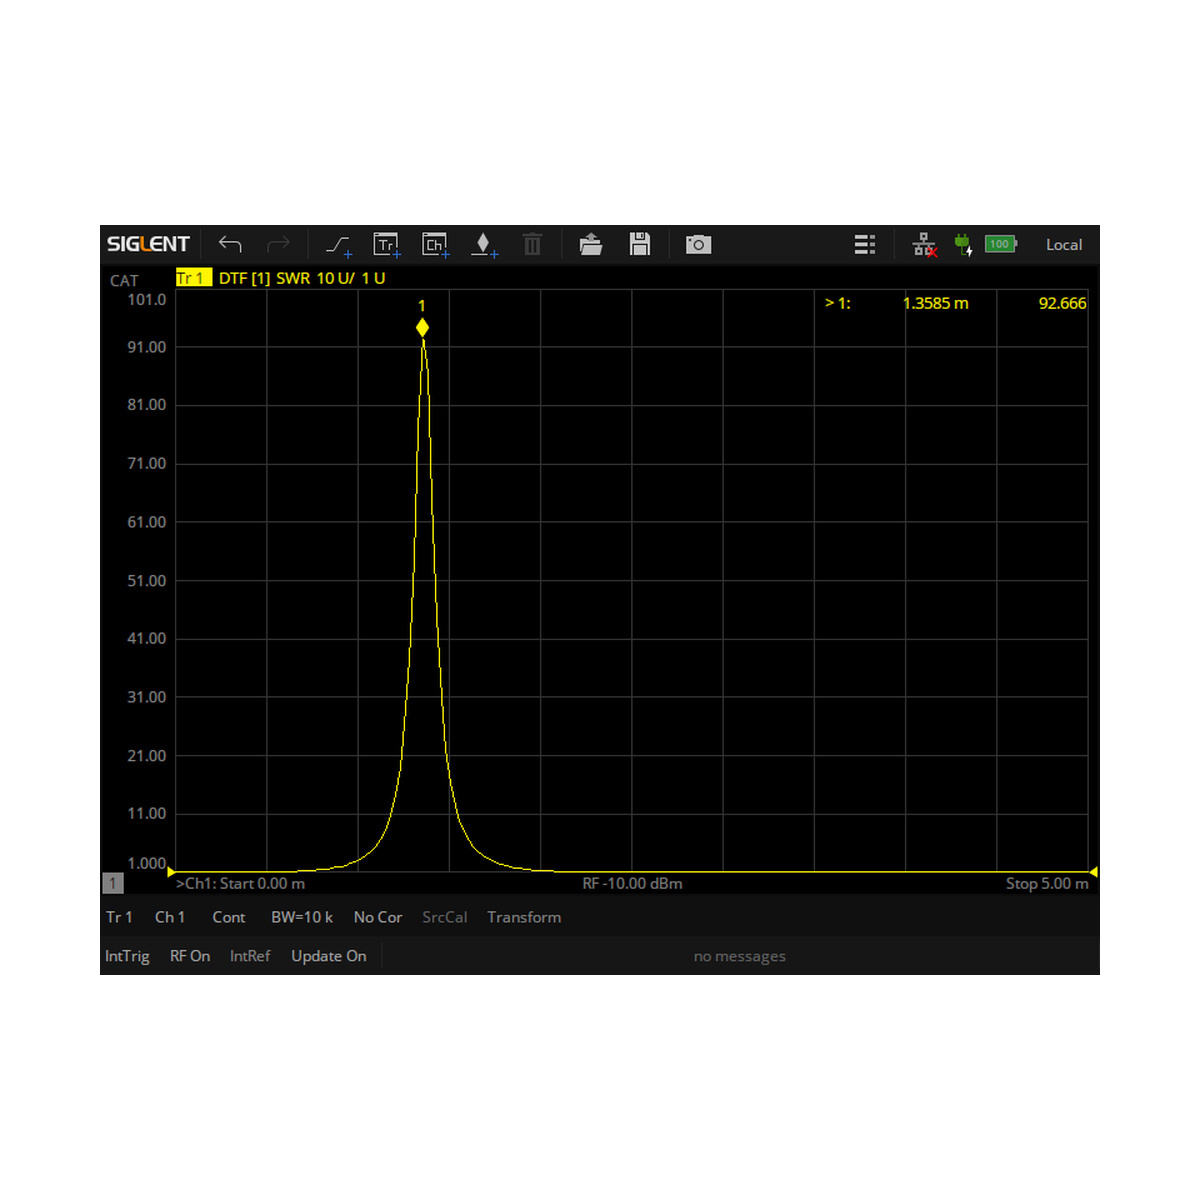
Task: Click the Transform status item
Action: coord(524,917)
